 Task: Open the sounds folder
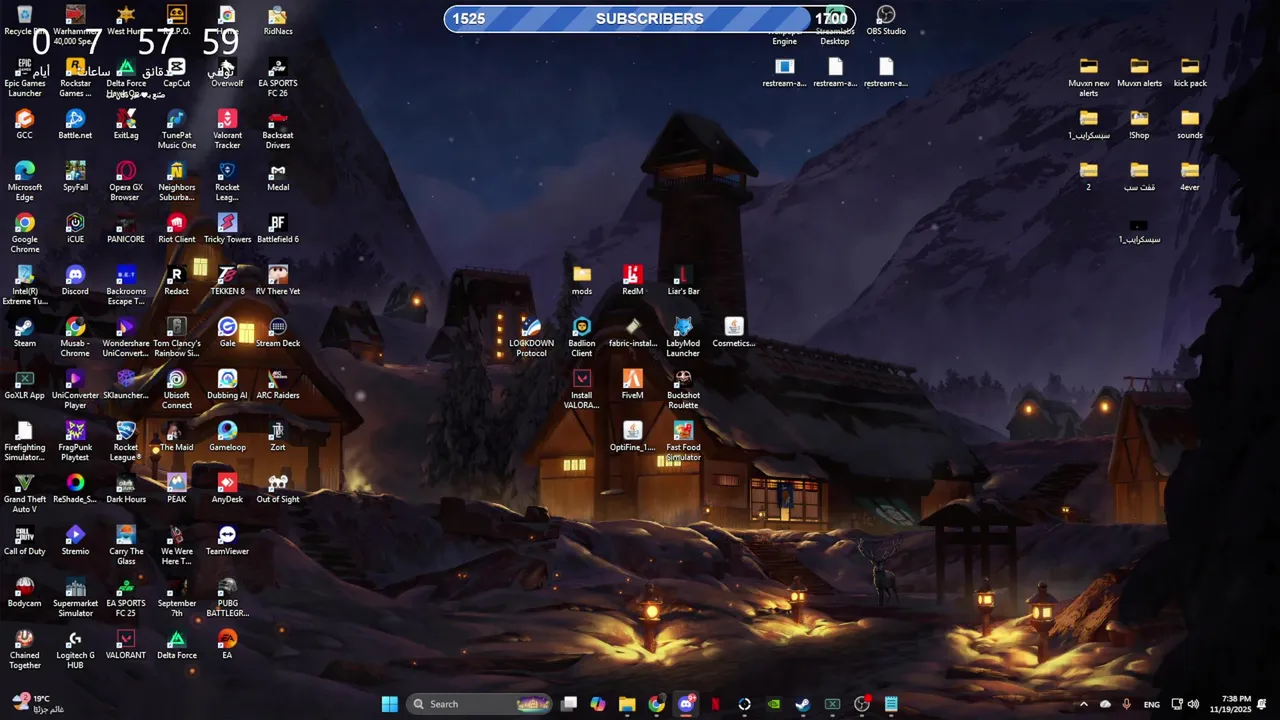click(x=1190, y=124)
